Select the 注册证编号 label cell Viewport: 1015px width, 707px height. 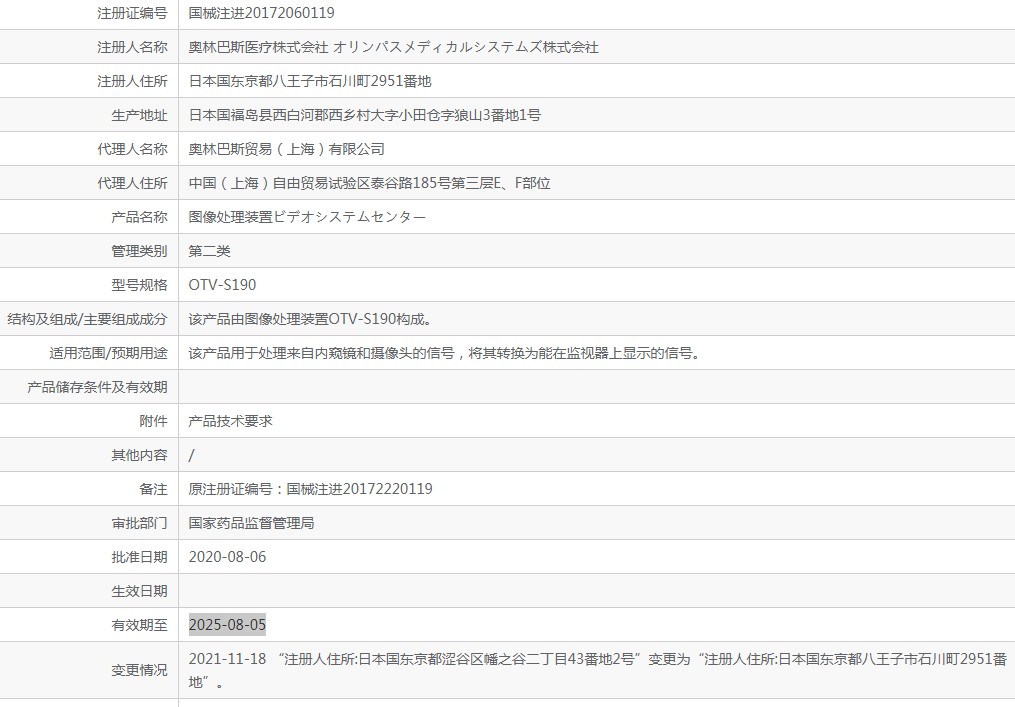coord(132,13)
